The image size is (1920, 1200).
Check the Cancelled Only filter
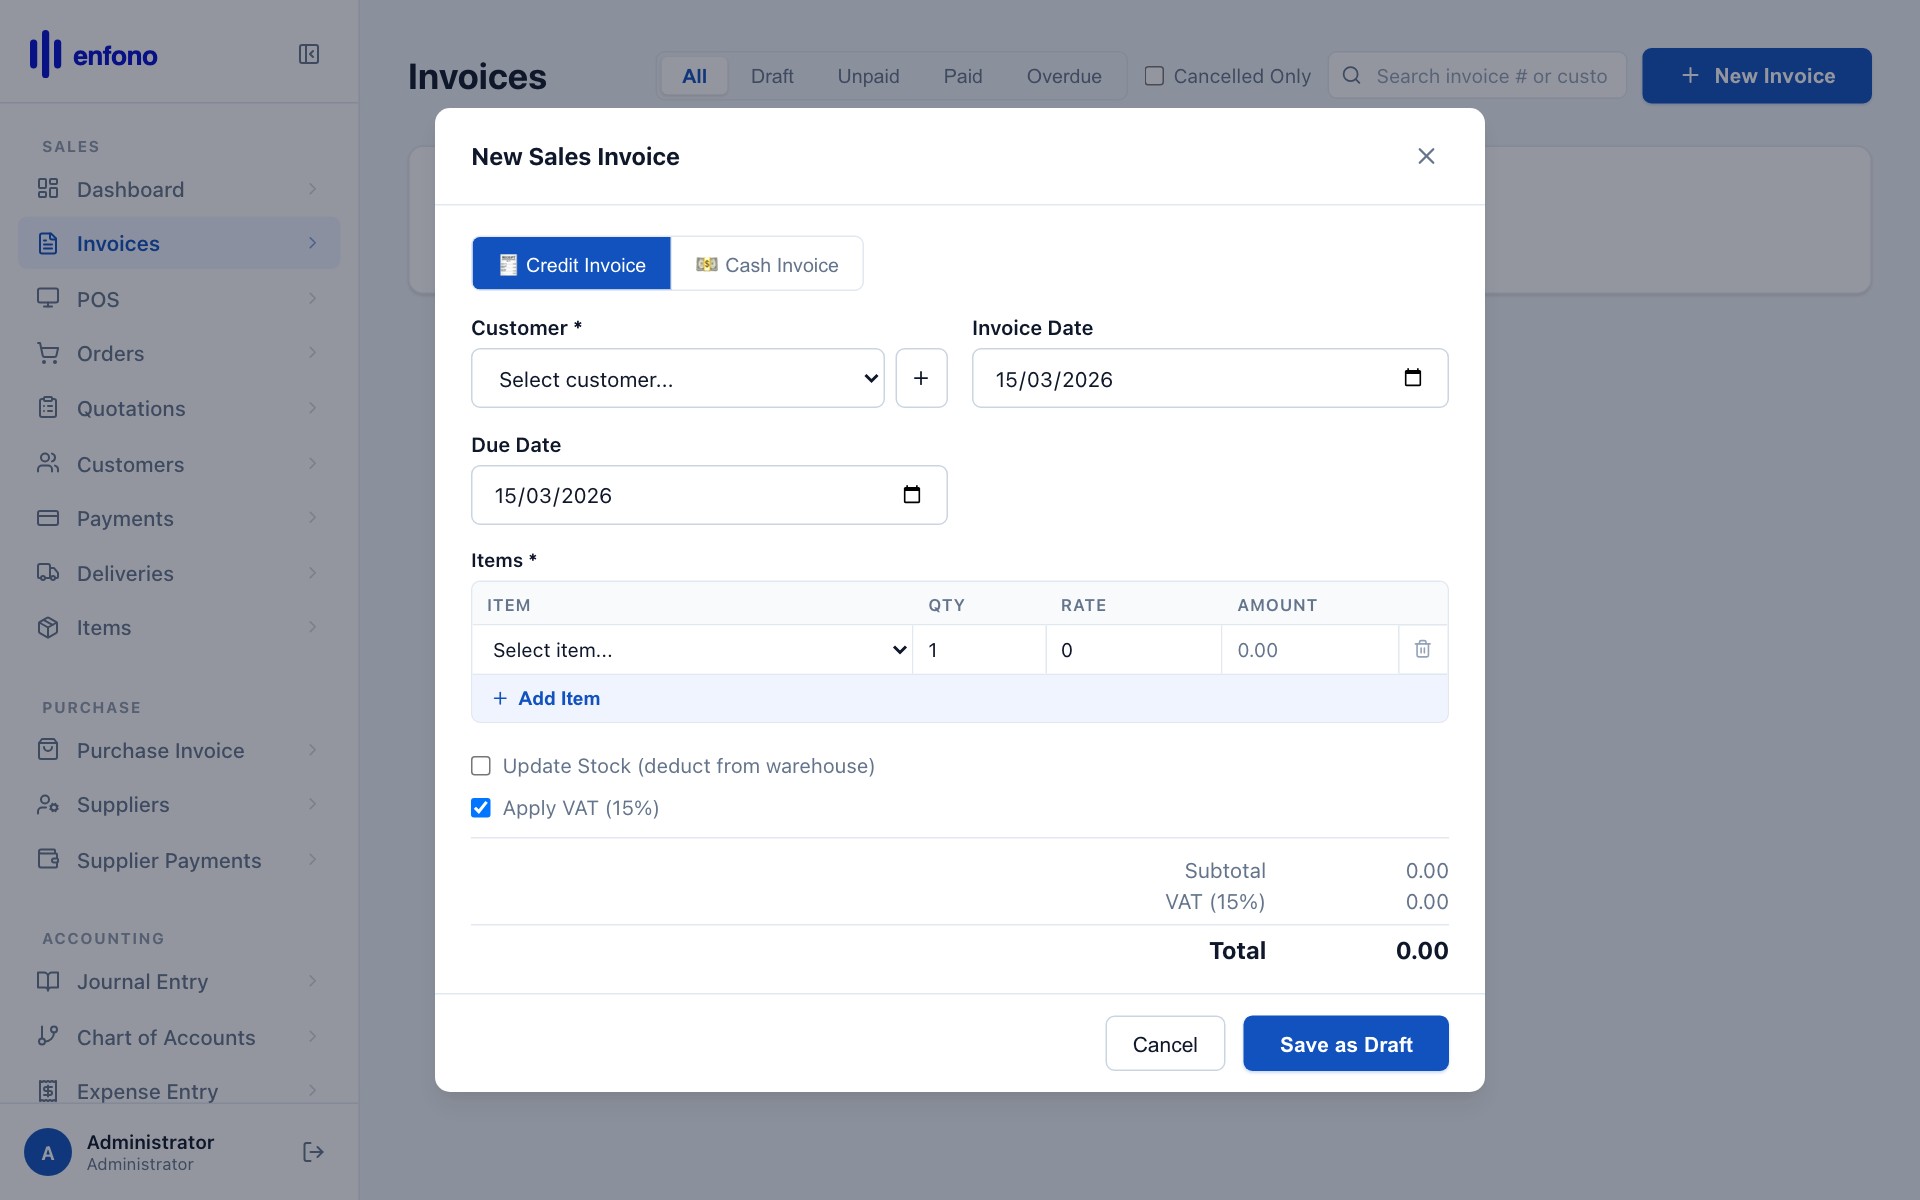(x=1155, y=75)
